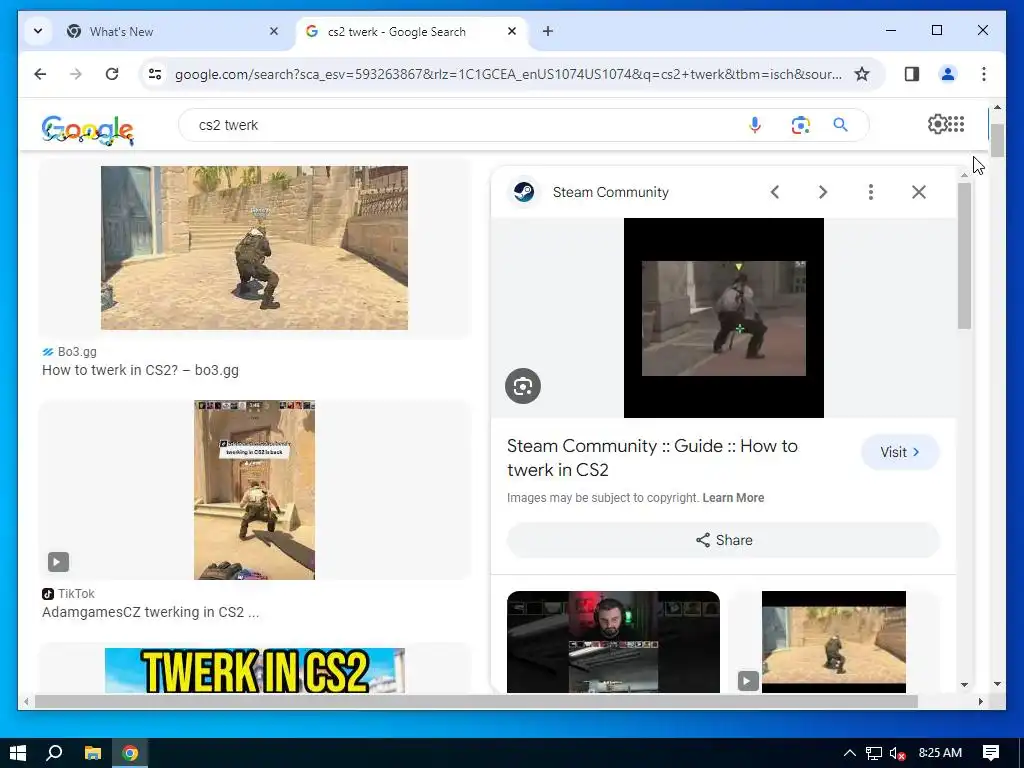Click the muted volume tray icon

click(897, 753)
